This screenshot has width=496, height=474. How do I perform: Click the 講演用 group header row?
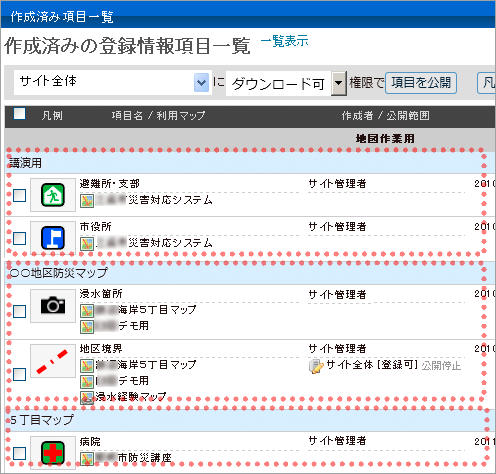click(x=245, y=163)
